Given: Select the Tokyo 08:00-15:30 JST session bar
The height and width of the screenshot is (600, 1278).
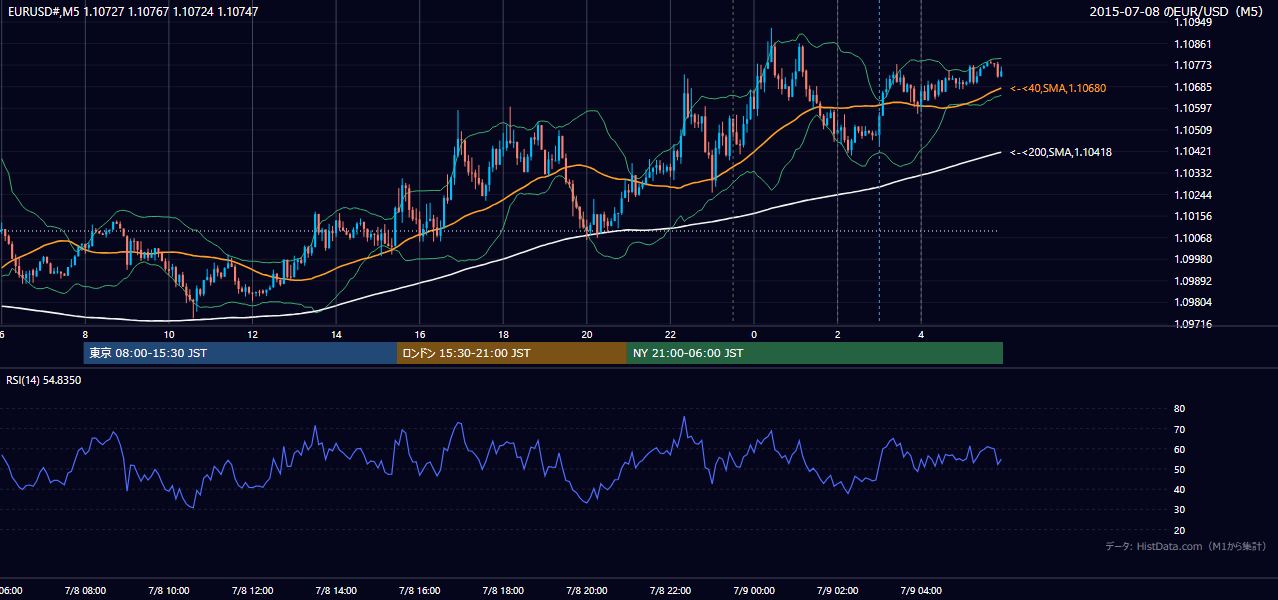Looking at the screenshot, I should (240, 353).
